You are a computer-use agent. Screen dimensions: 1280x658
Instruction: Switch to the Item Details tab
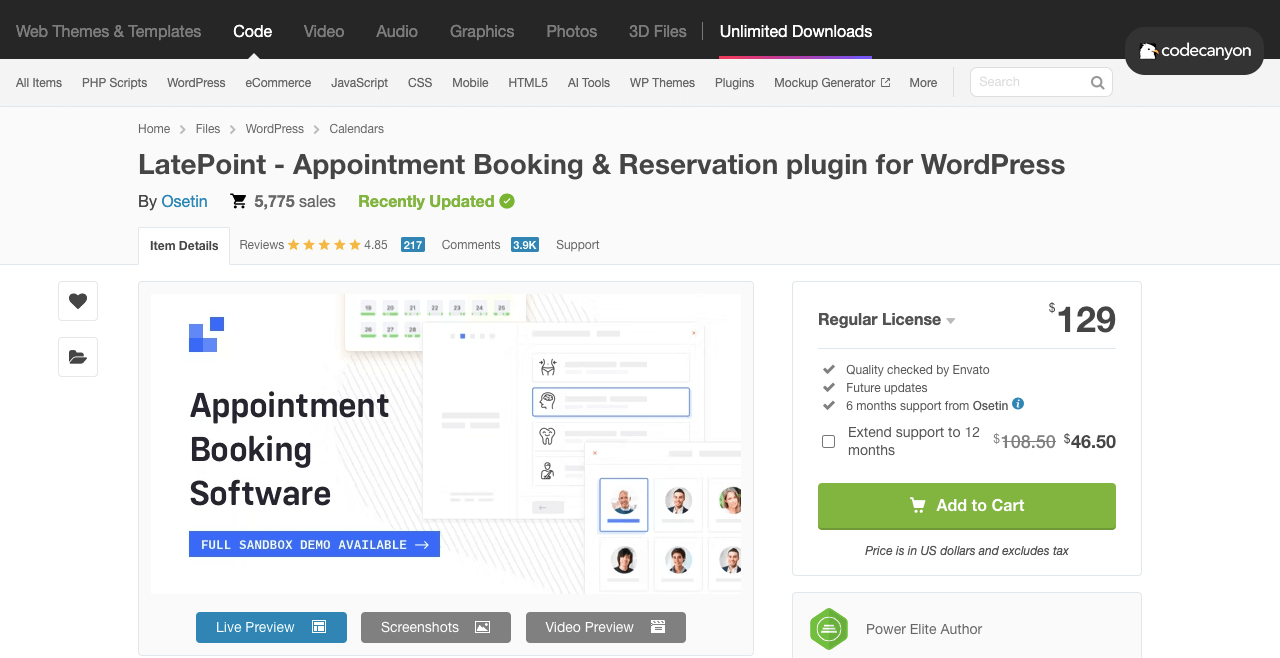coord(184,246)
